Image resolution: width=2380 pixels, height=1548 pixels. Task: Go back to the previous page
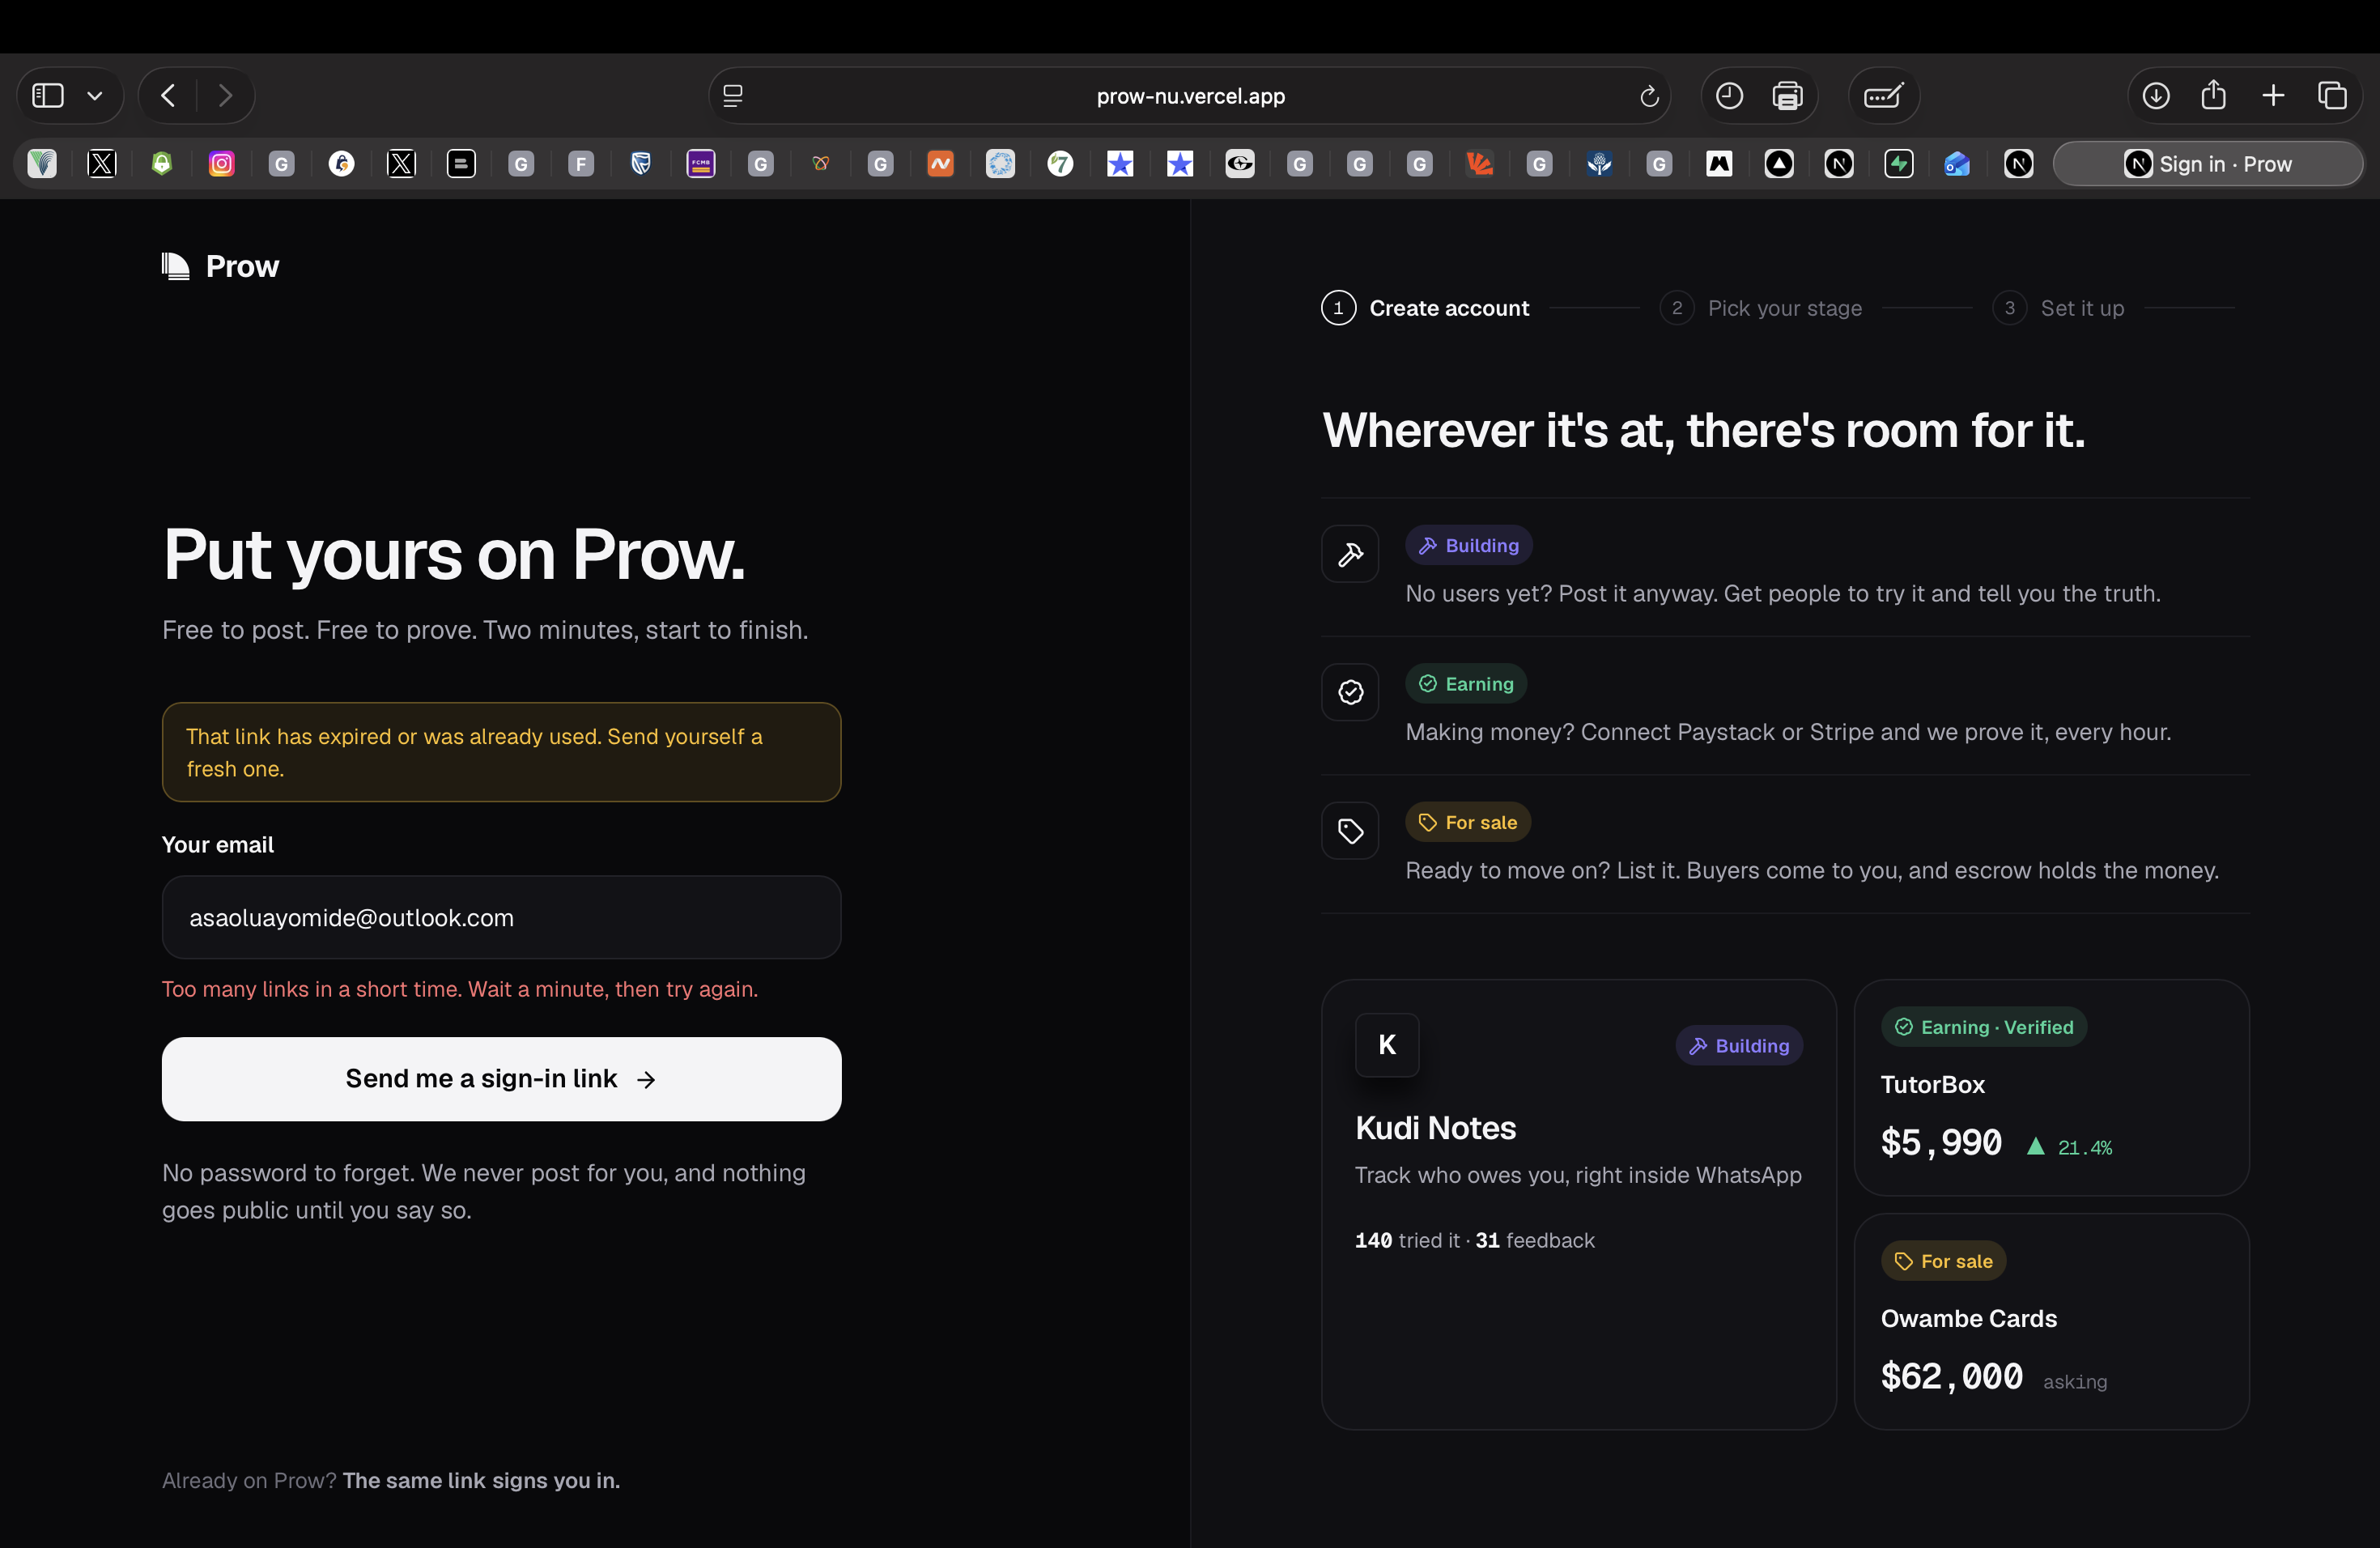click(168, 96)
